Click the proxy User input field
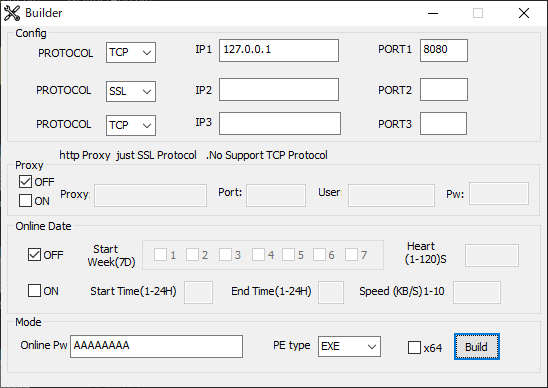This screenshot has height=388, width=548. click(391, 195)
